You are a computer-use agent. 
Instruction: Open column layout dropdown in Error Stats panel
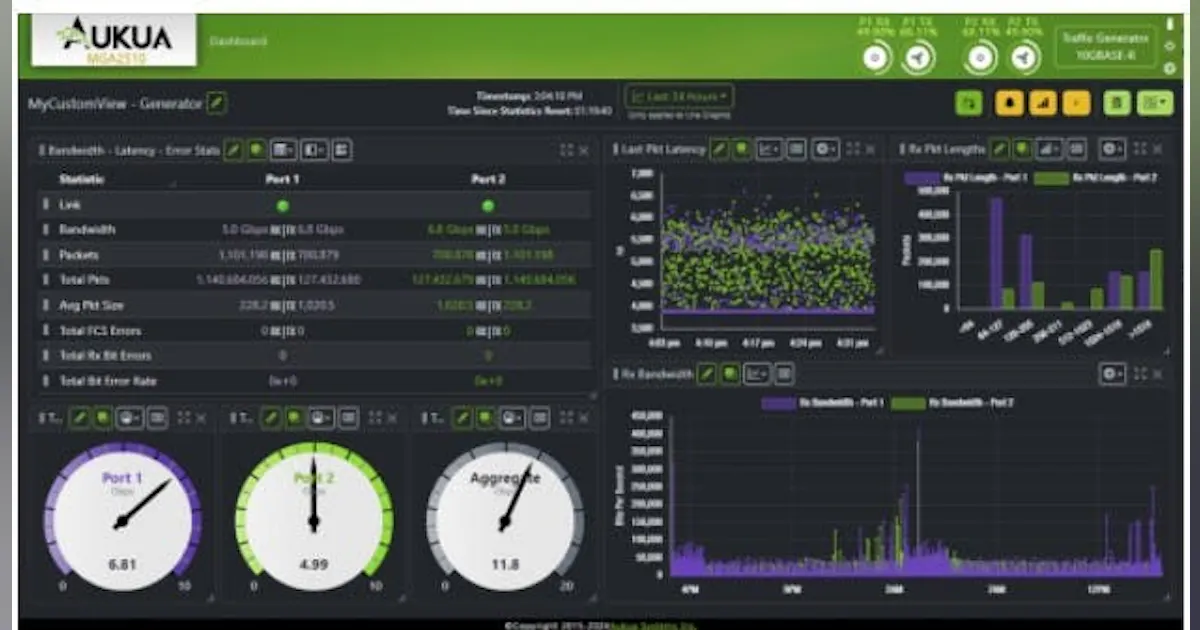[315, 150]
